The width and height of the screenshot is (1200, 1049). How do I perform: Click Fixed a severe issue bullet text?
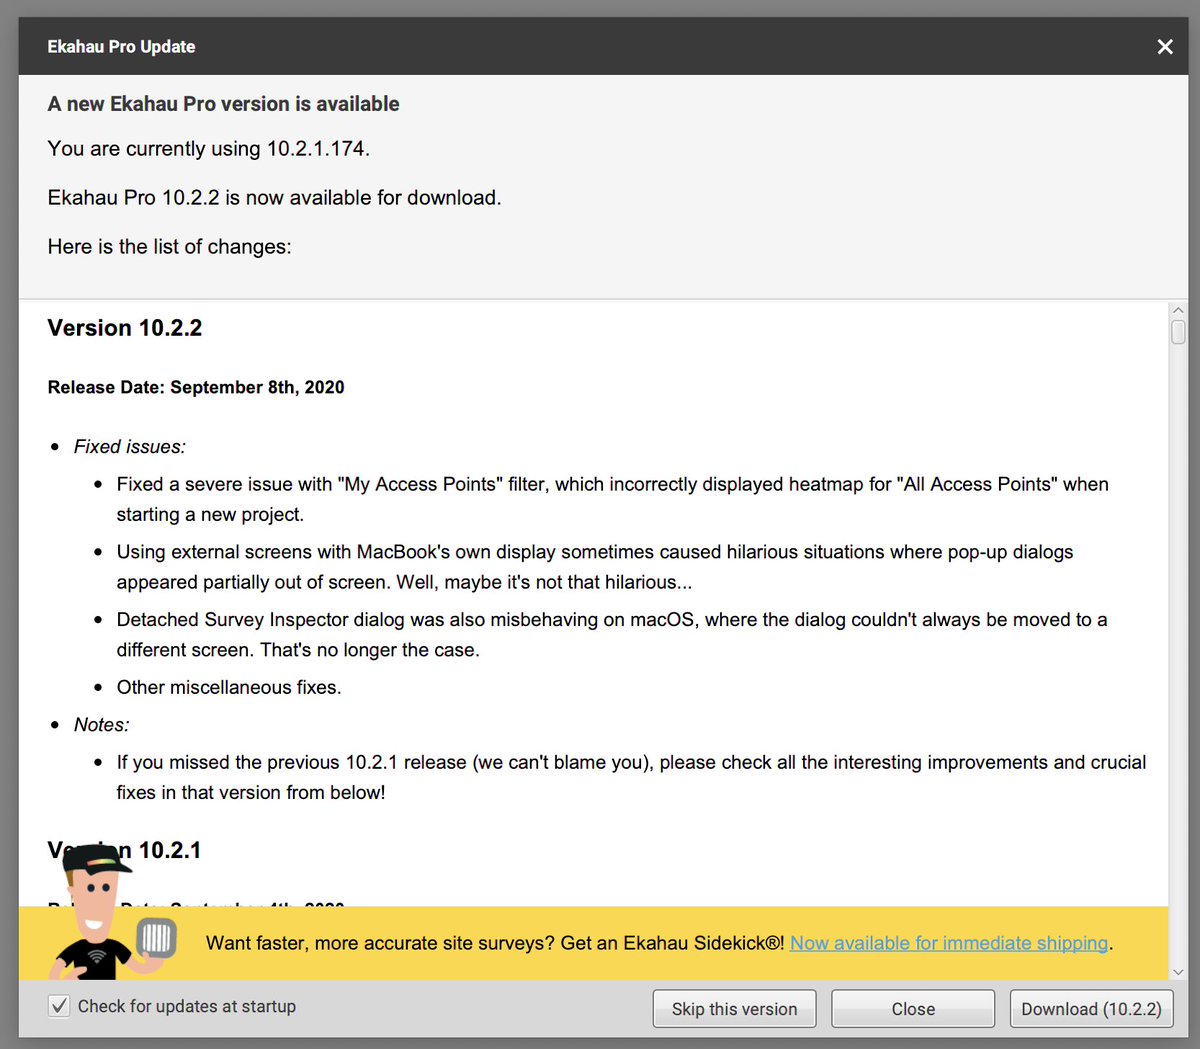[613, 499]
